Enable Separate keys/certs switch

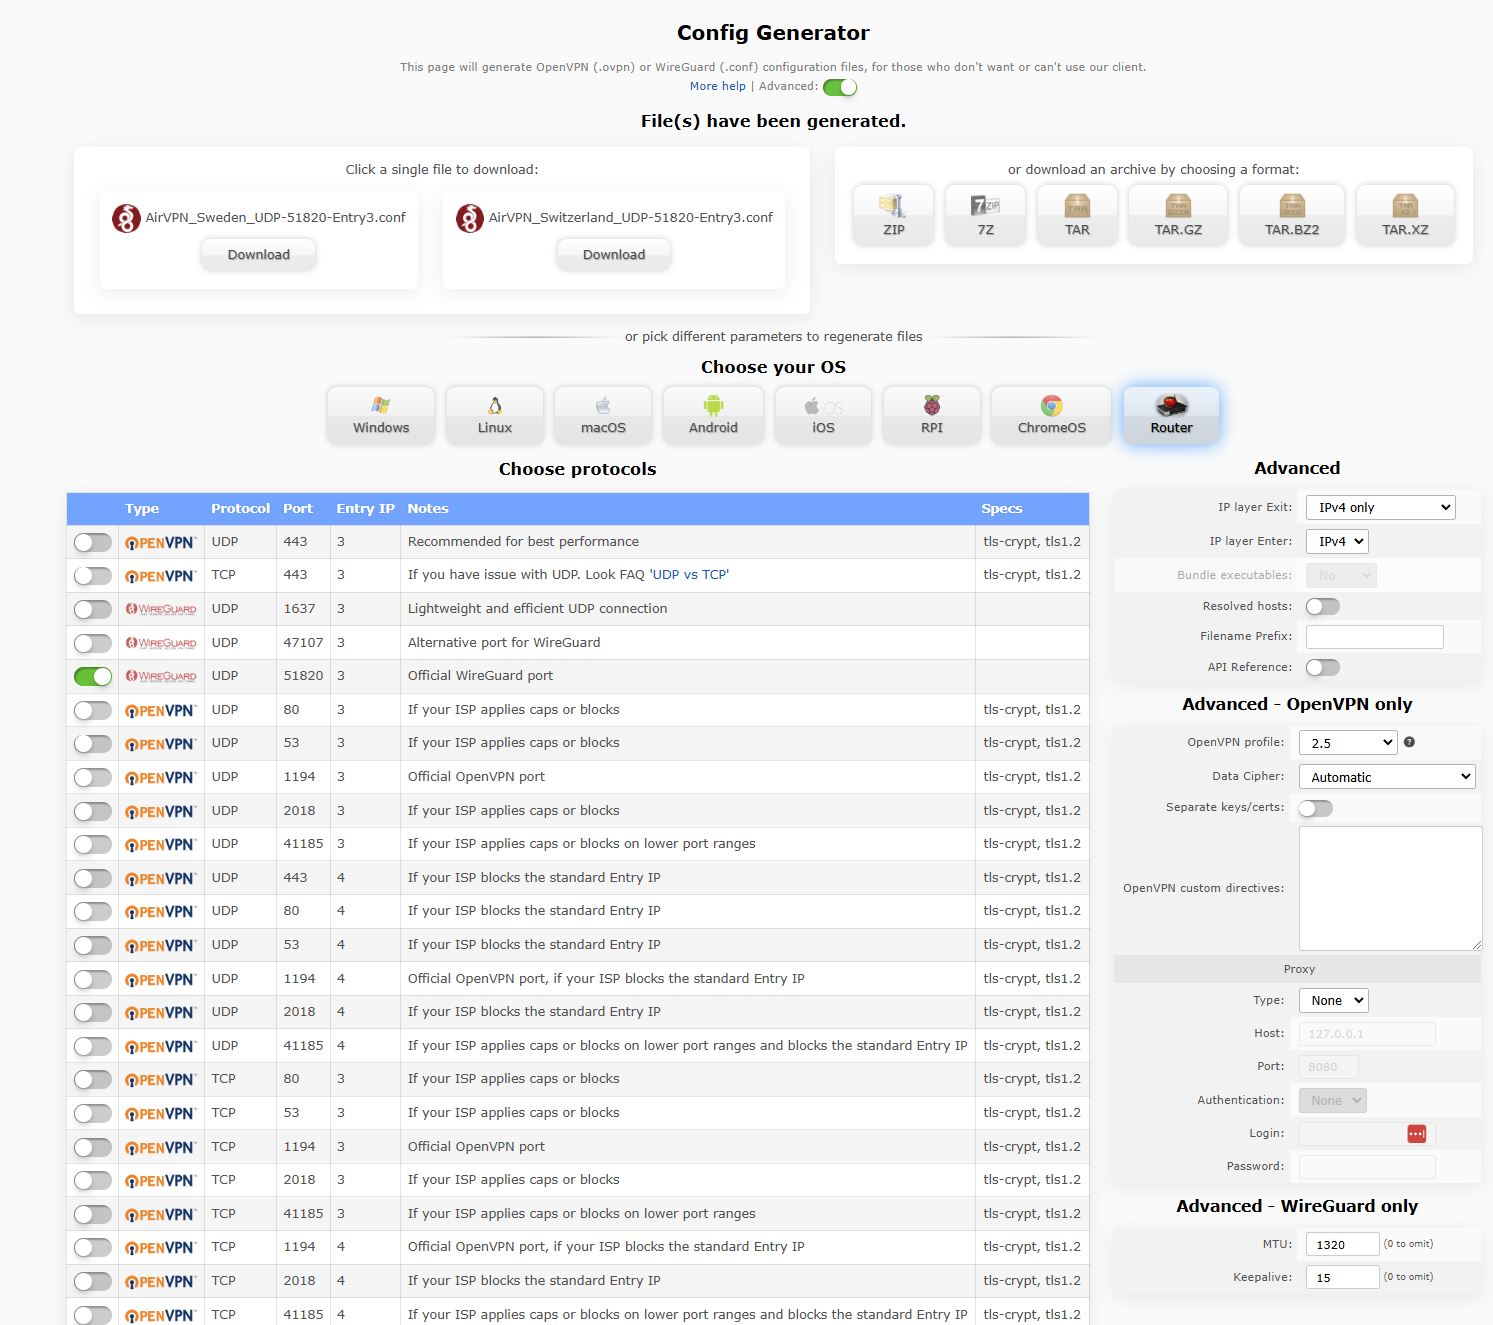click(x=1316, y=808)
